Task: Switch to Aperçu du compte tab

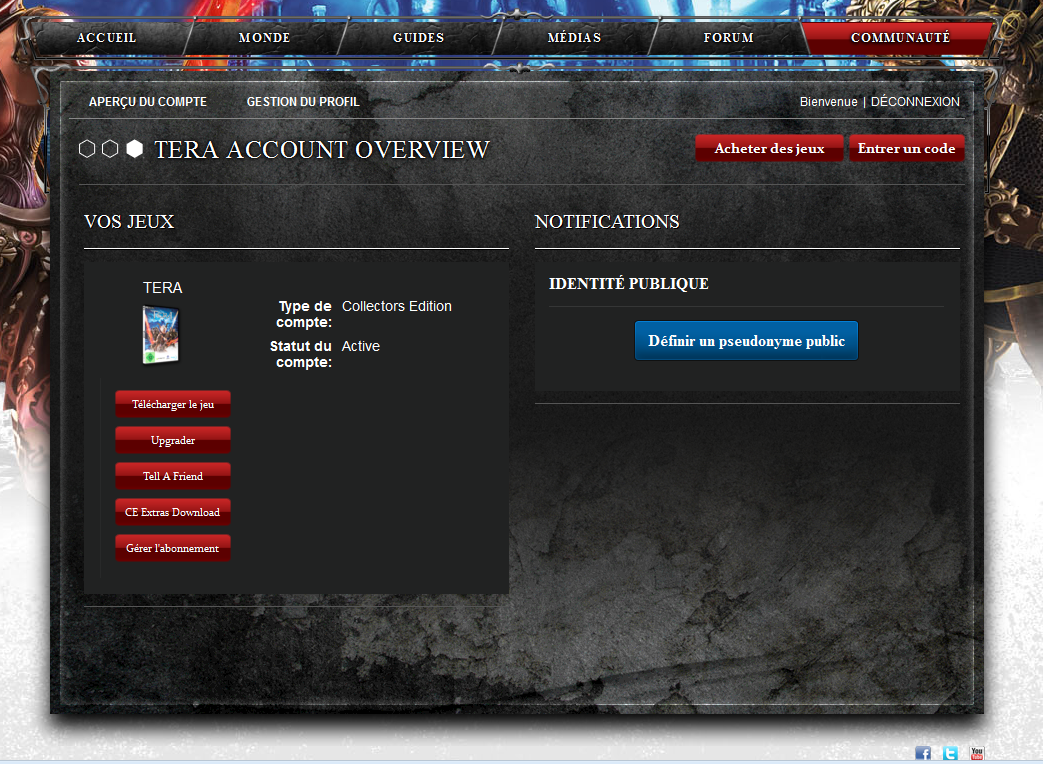Action: click(148, 102)
